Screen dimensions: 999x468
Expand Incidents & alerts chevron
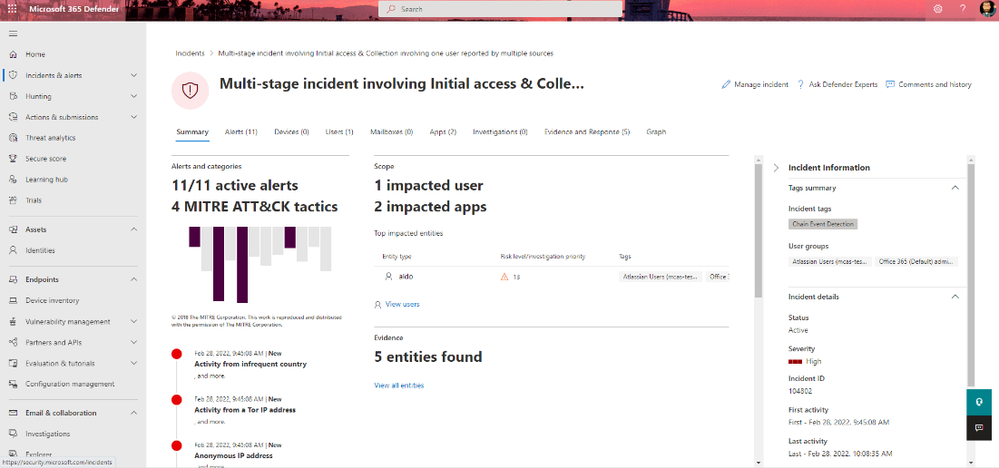(134, 75)
